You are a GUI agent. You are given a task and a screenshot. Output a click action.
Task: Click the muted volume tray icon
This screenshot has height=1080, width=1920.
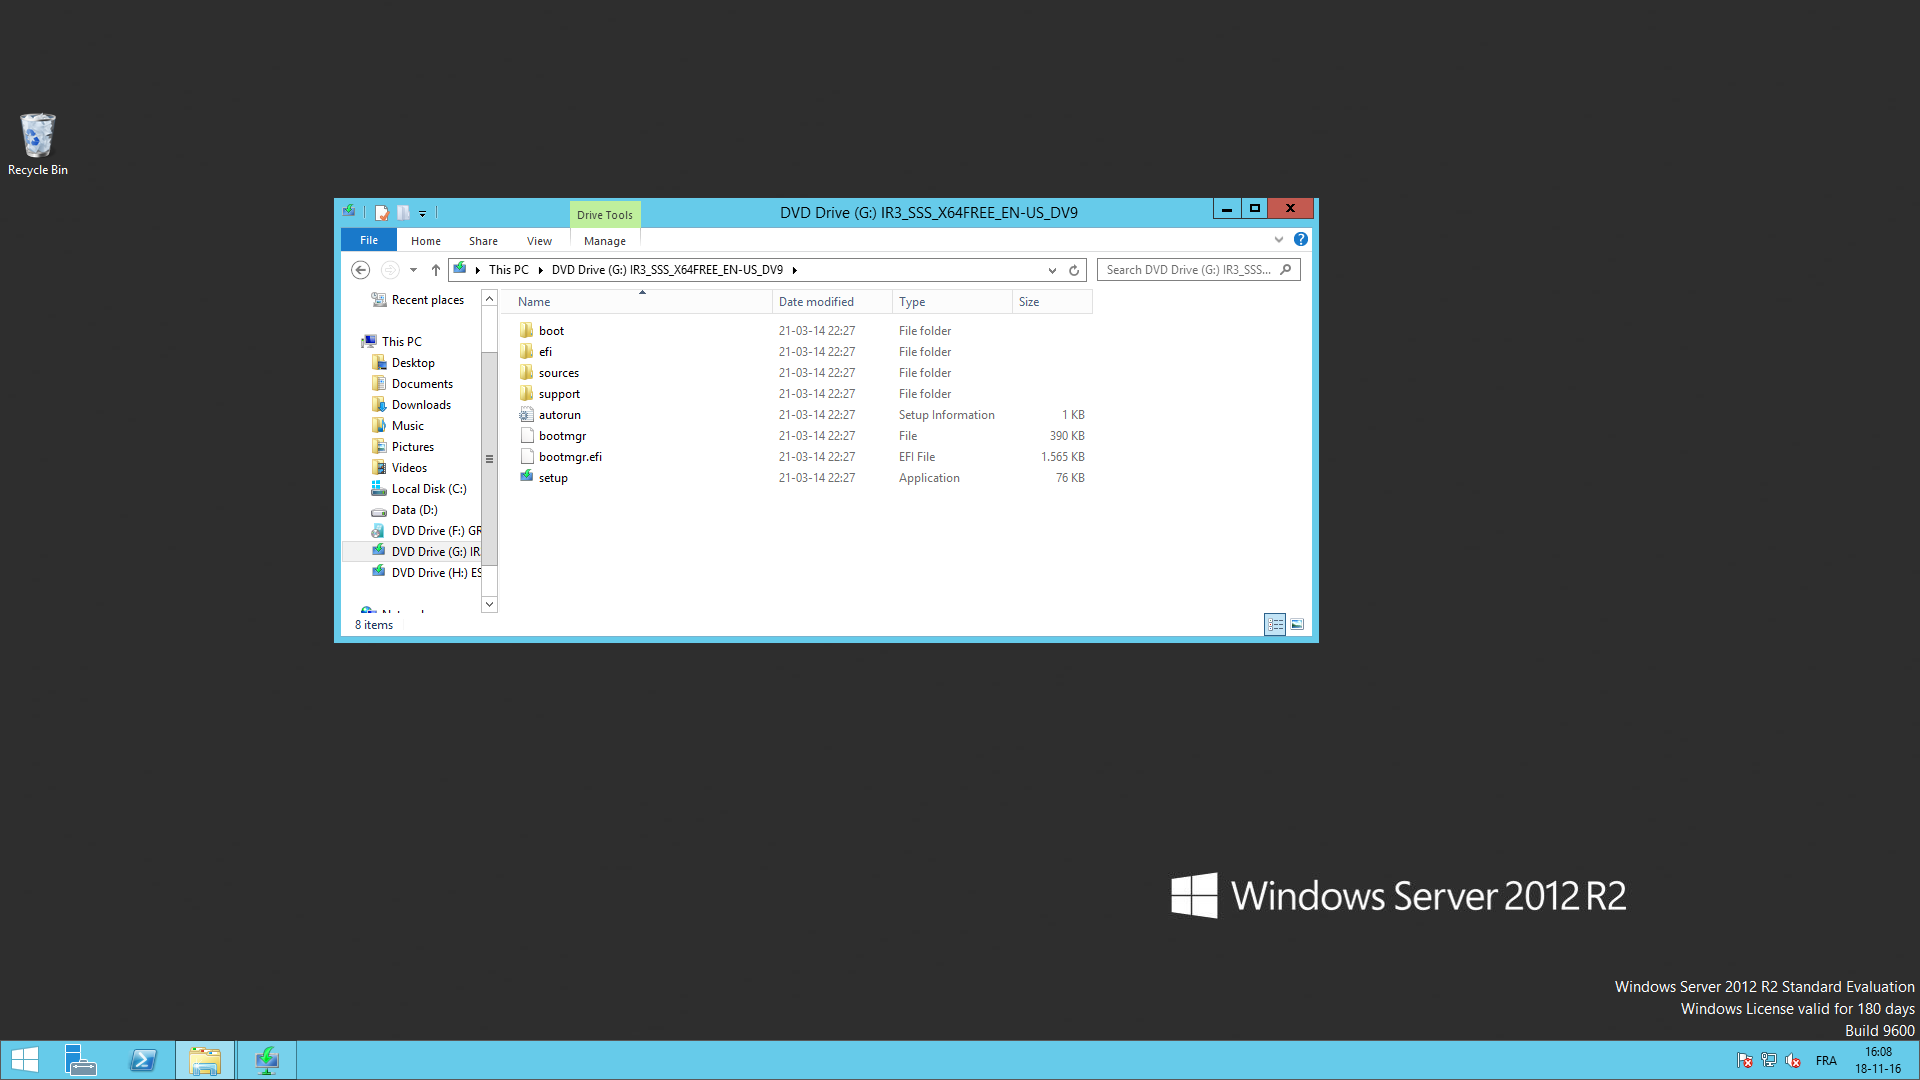coord(1793,1060)
